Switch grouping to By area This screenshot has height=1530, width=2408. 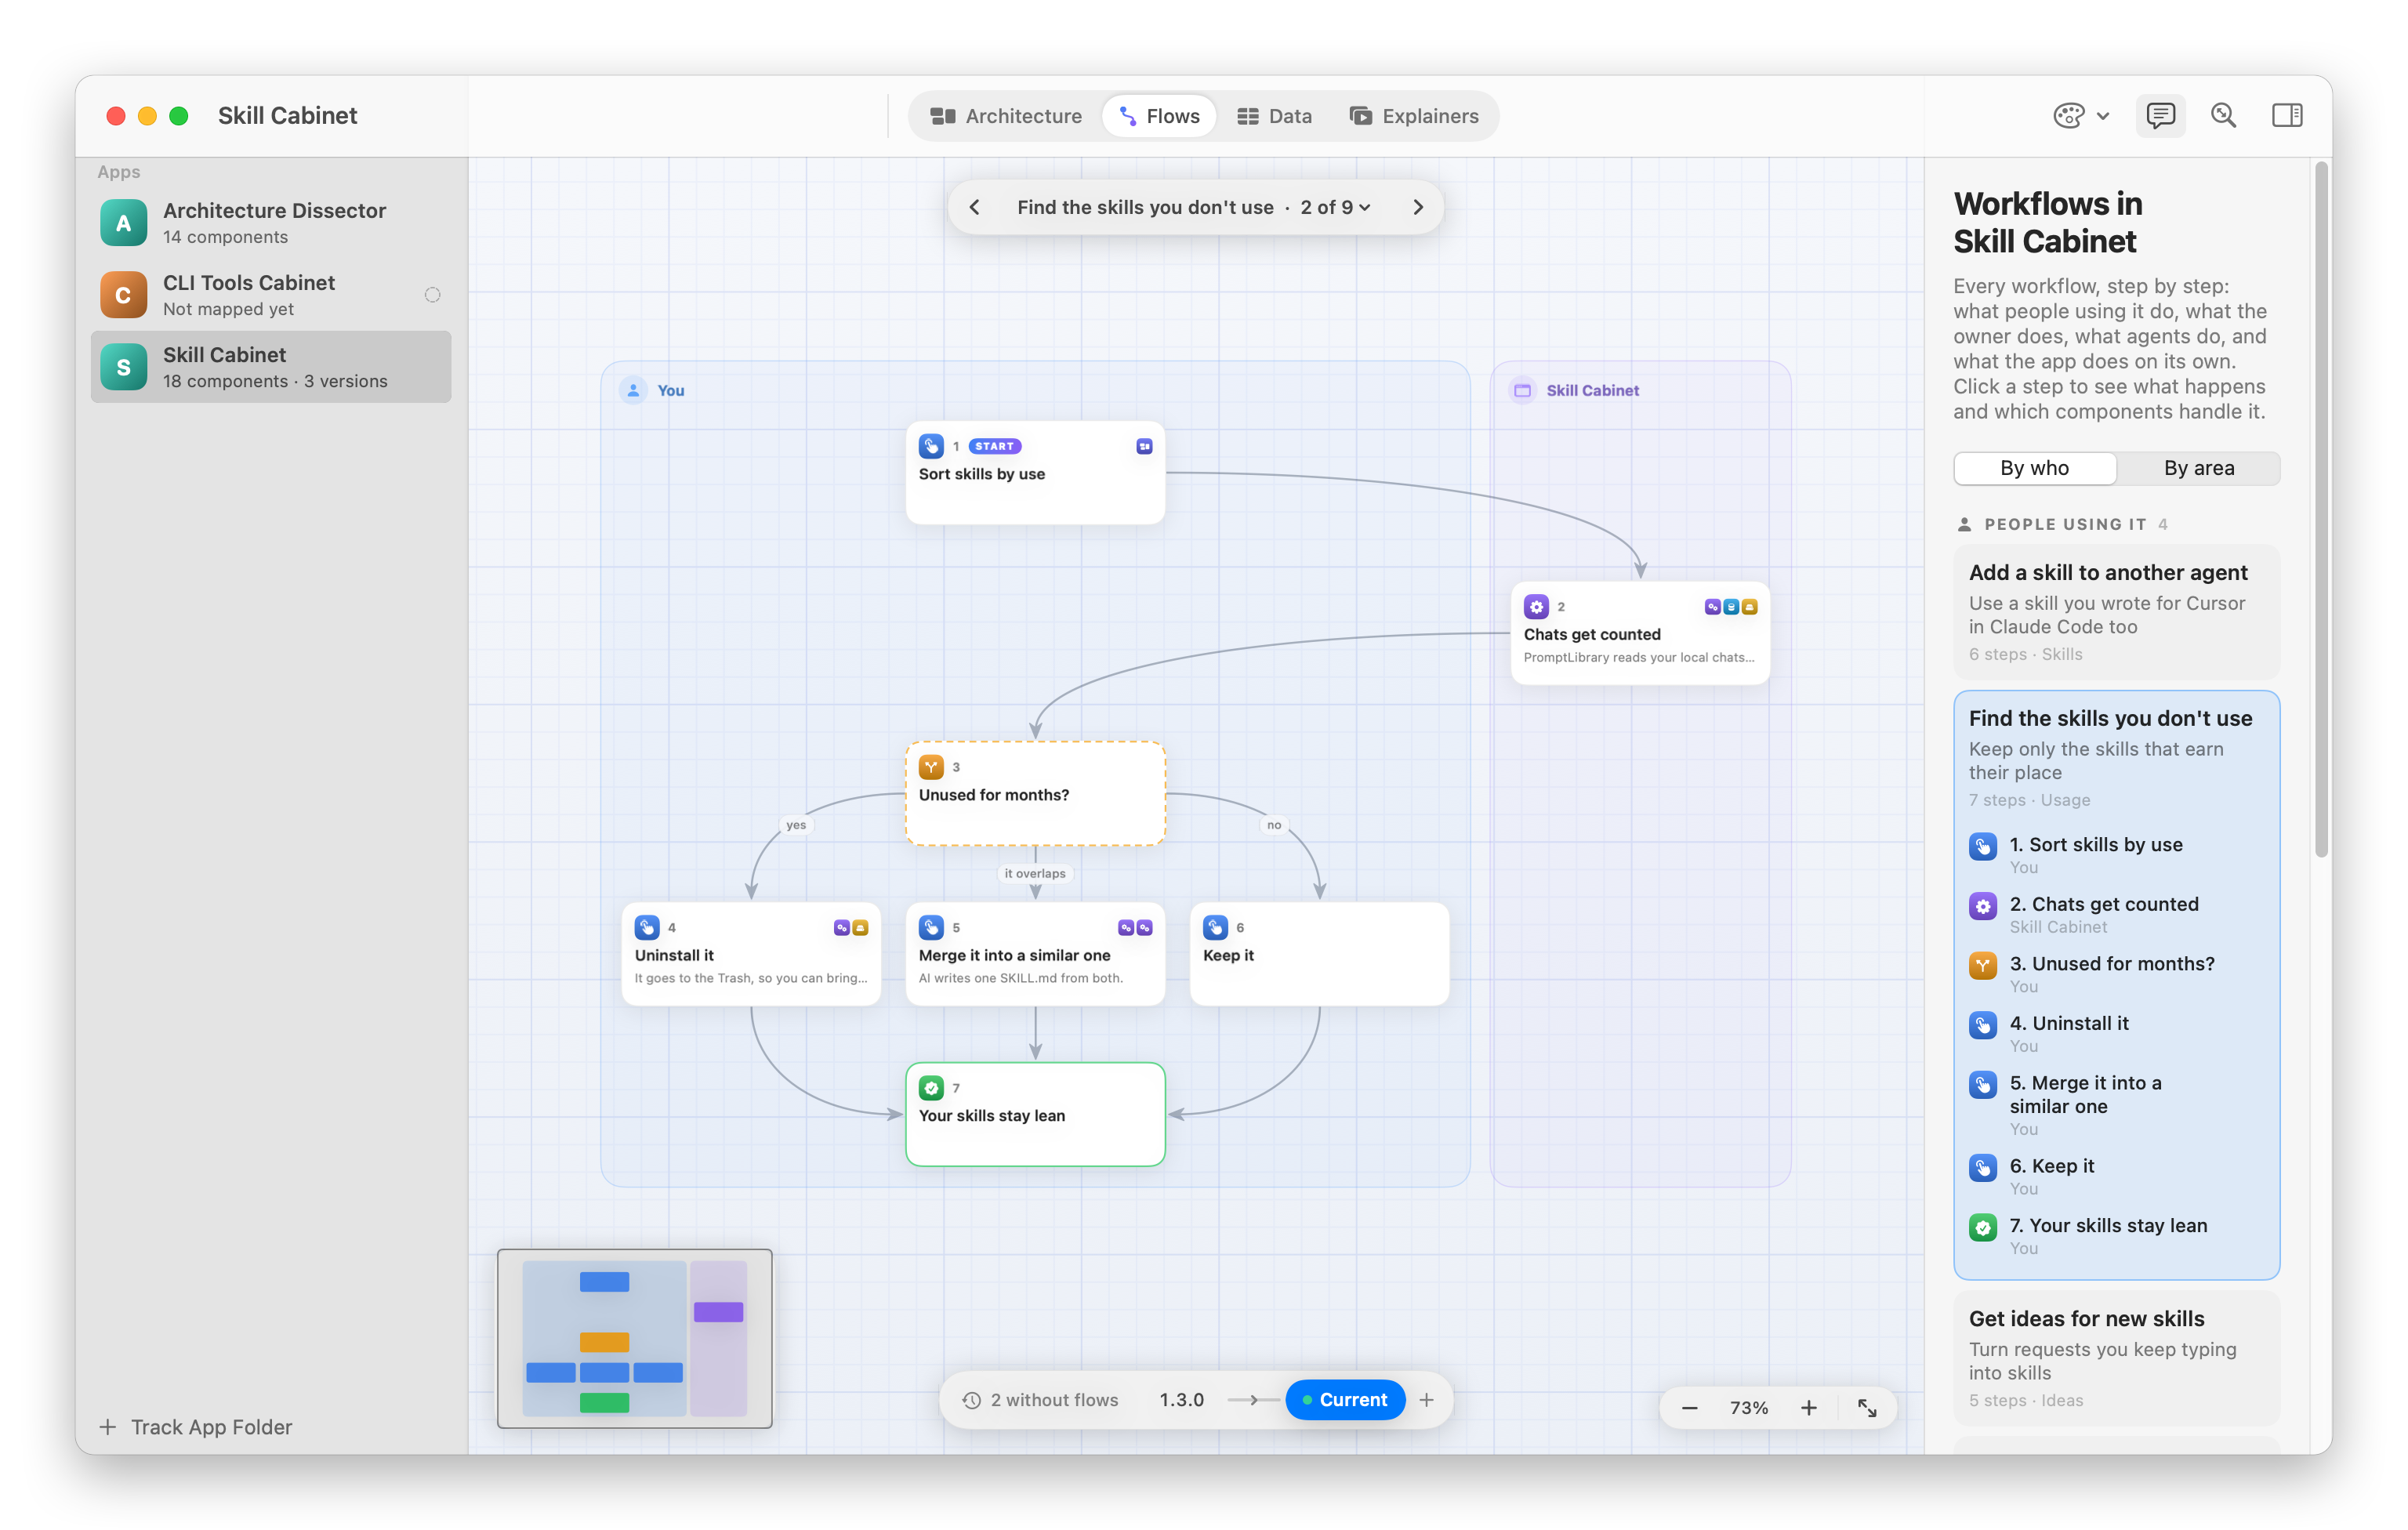2199,468
